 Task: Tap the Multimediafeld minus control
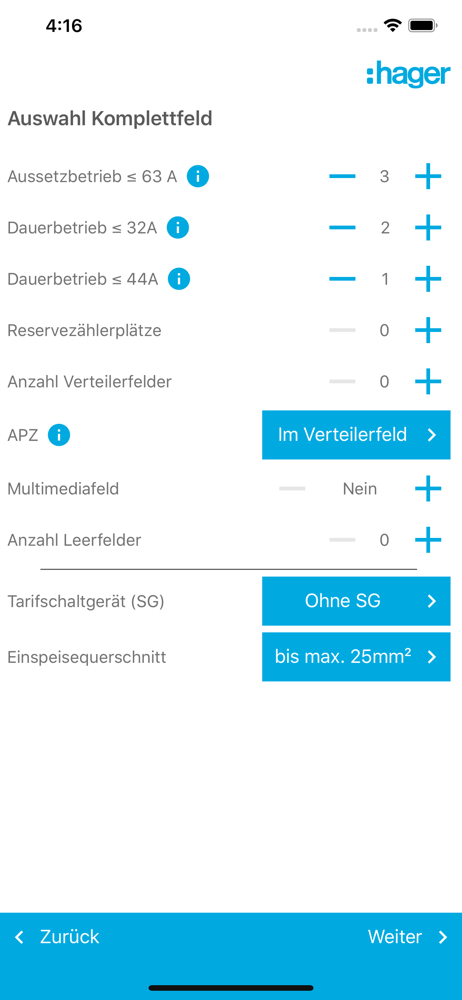point(292,489)
